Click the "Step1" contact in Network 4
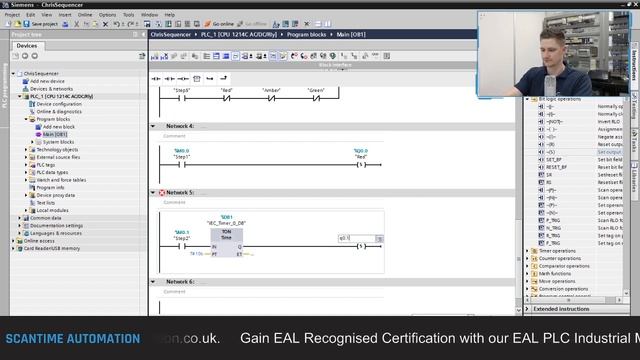This screenshot has width=640, height=360. [x=182, y=164]
